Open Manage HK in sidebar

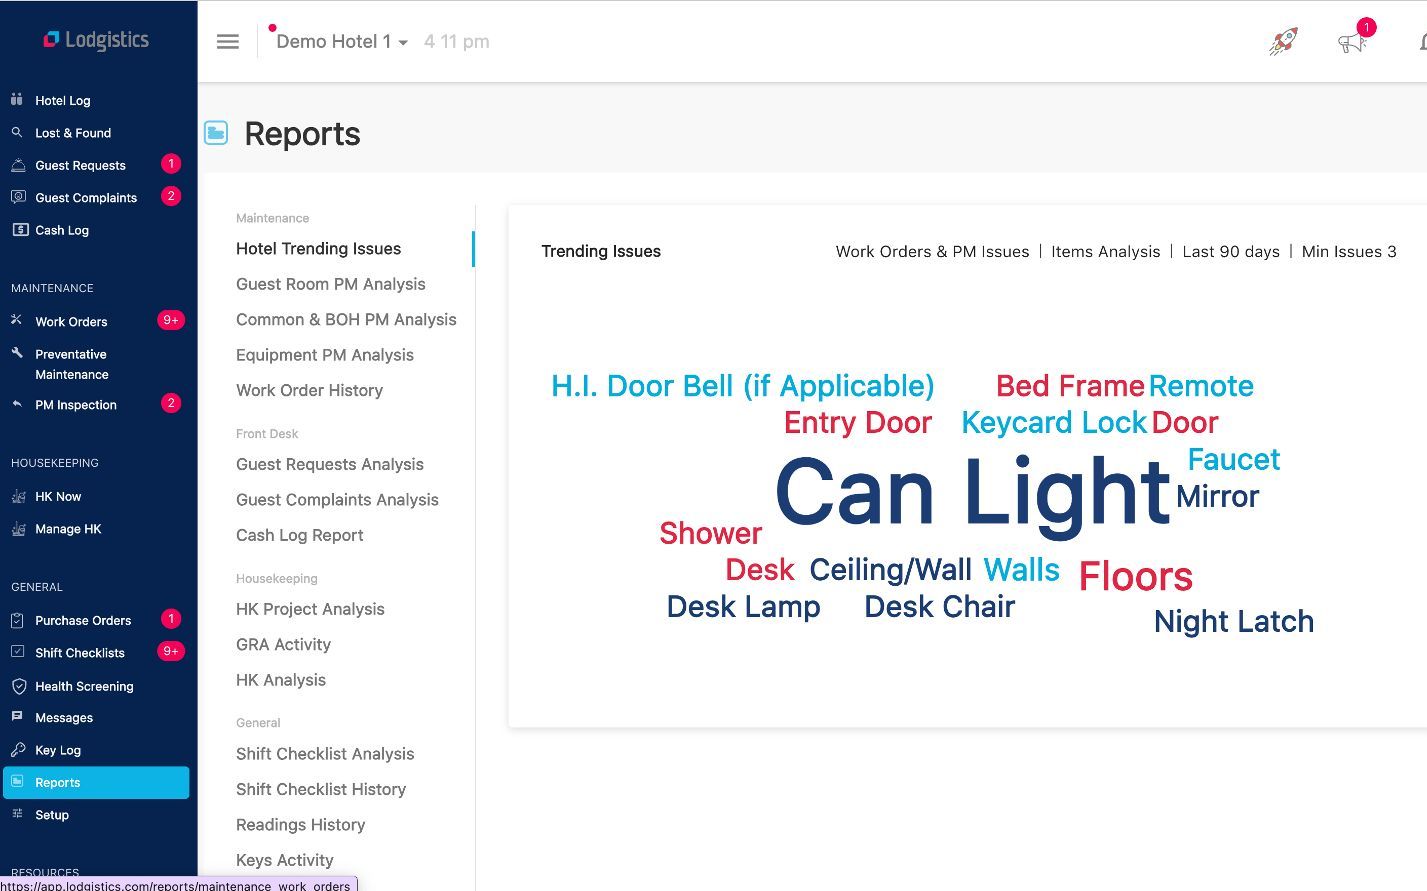68,529
